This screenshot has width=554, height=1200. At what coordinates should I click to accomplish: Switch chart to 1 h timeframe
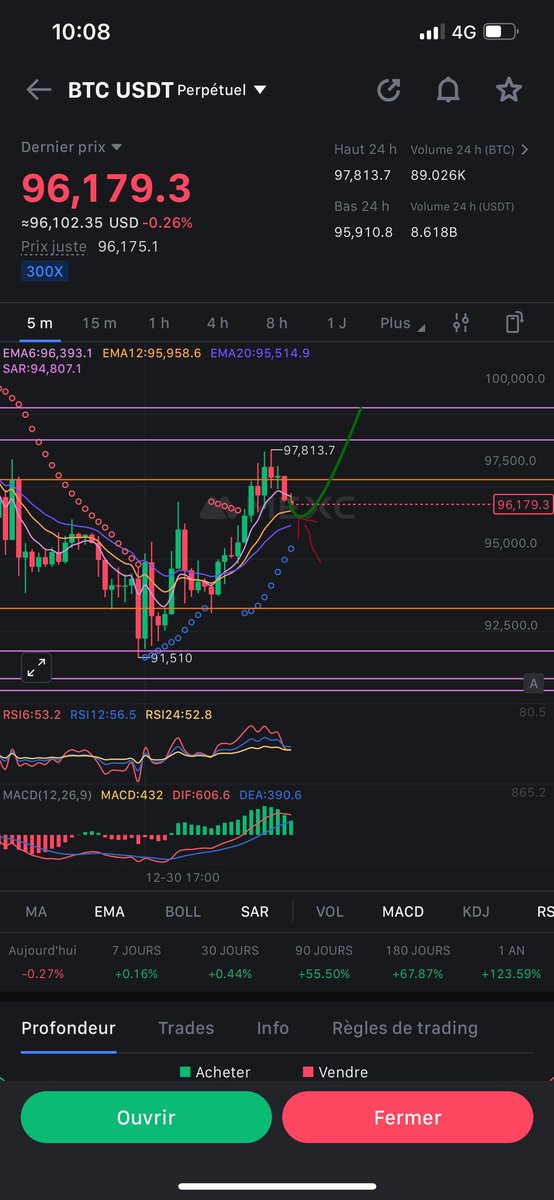(x=159, y=323)
